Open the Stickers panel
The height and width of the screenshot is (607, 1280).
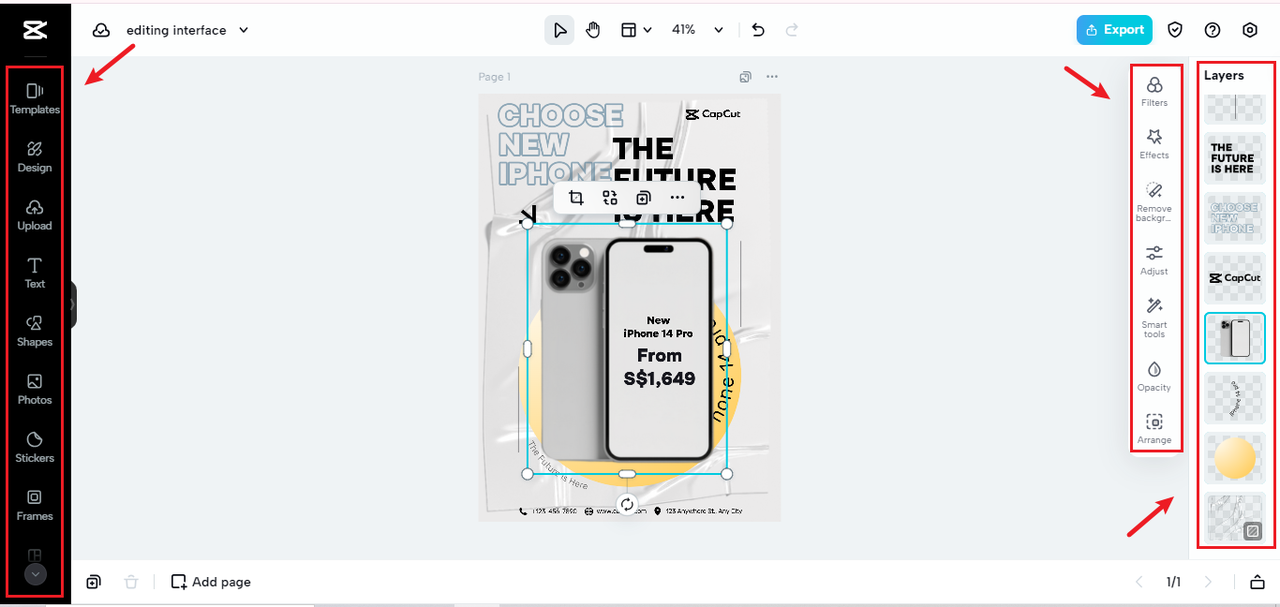pos(35,447)
